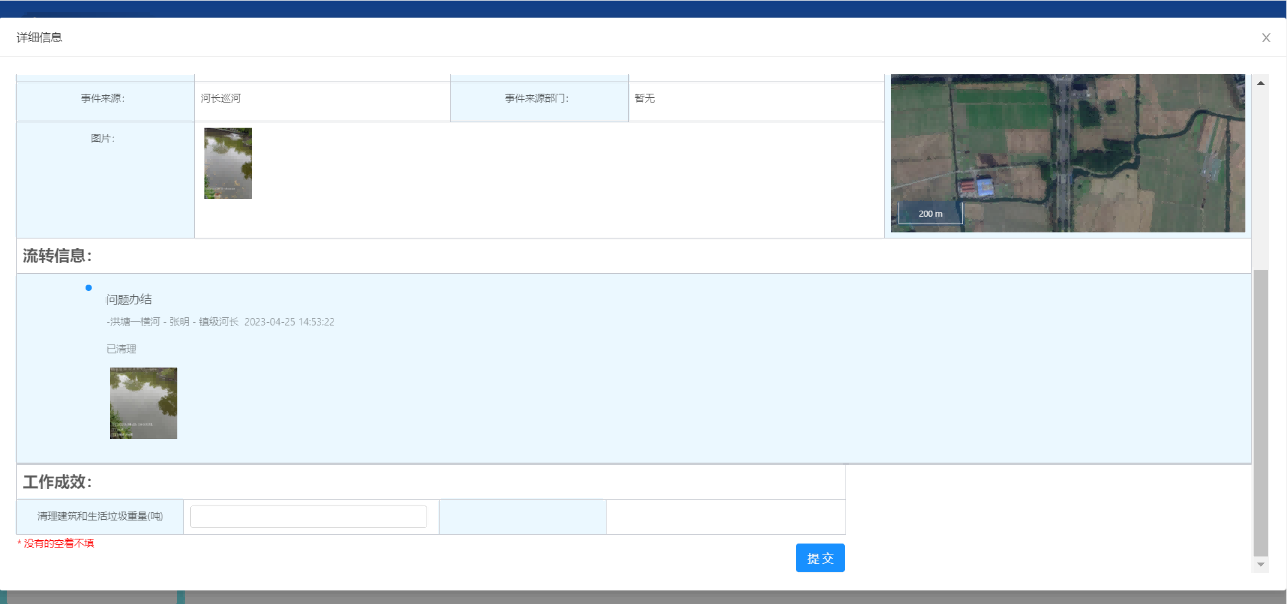Viewport: 1287px width, 604px height.
Task: Close the 详细信息 dialog
Action: (1265, 38)
